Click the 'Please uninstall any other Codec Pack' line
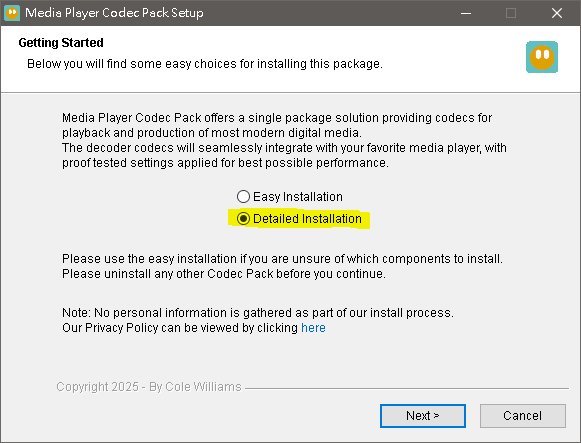The width and height of the screenshot is (581, 443). pyautogui.click(x=224, y=274)
